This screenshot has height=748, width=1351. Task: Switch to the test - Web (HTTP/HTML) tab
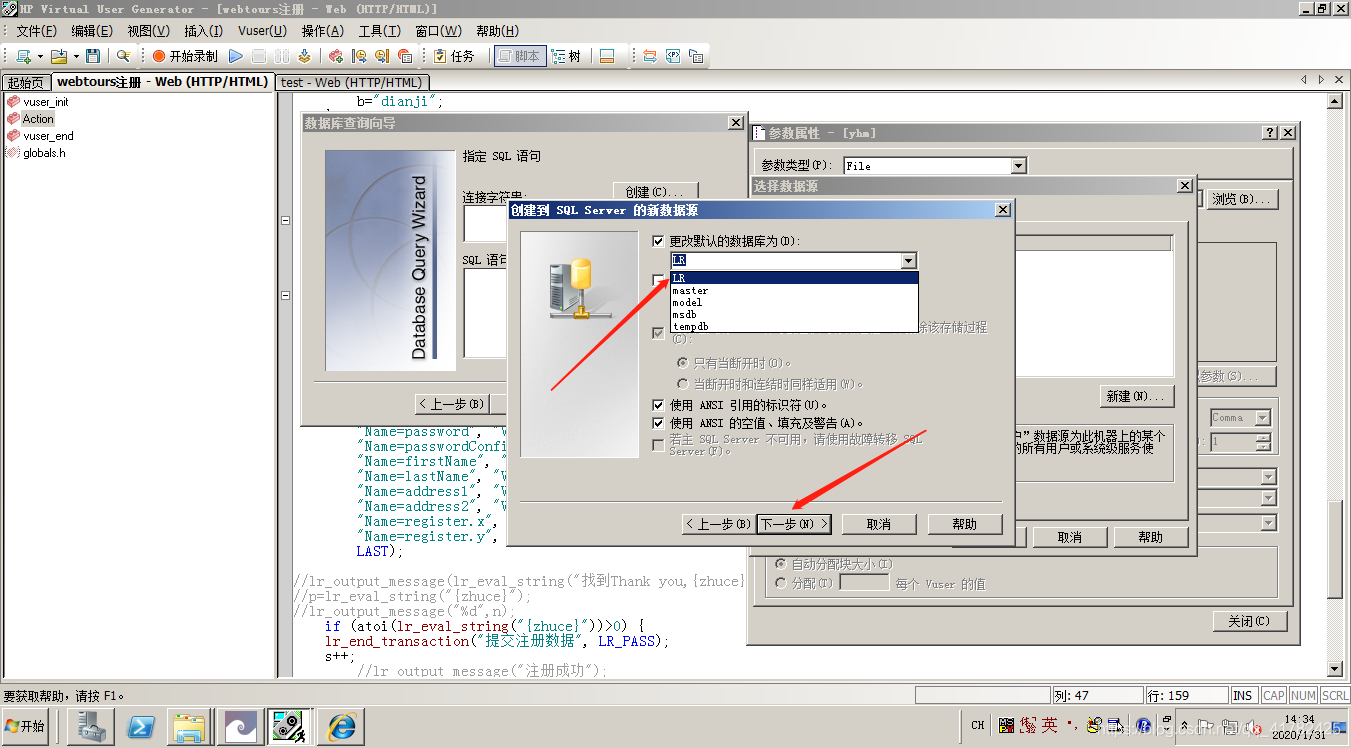352,82
